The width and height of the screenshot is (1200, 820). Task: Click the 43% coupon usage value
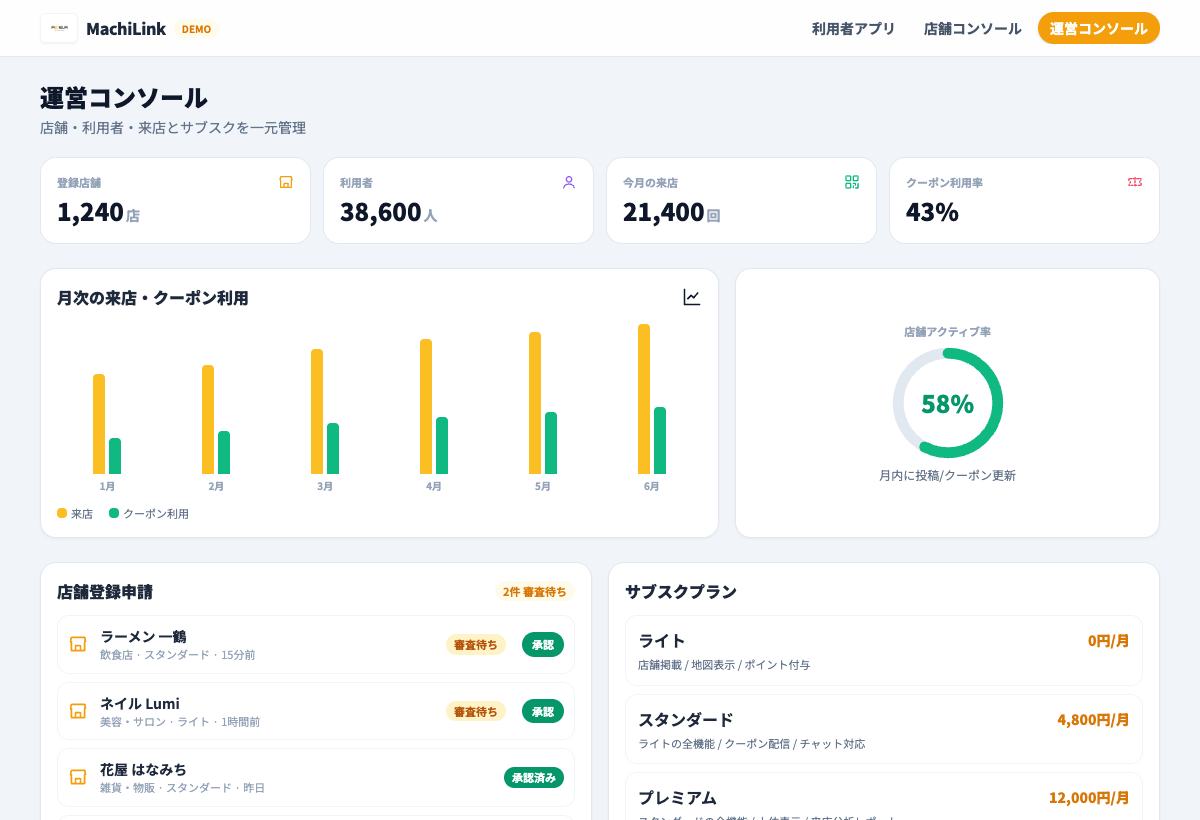coord(932,211)
